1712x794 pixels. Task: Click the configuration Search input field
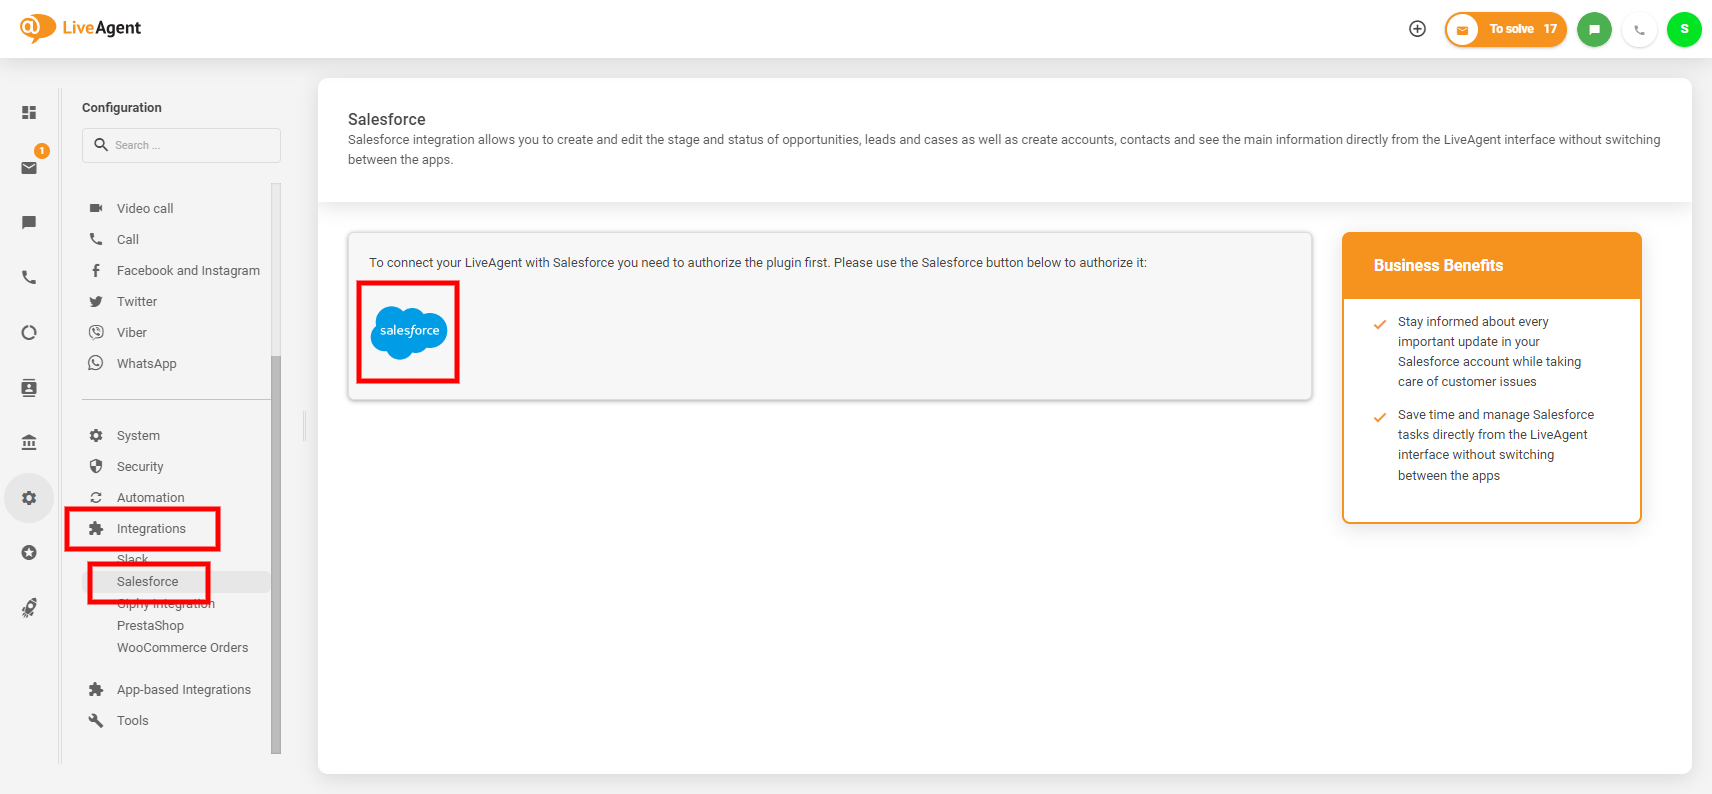tap(190, 145)
